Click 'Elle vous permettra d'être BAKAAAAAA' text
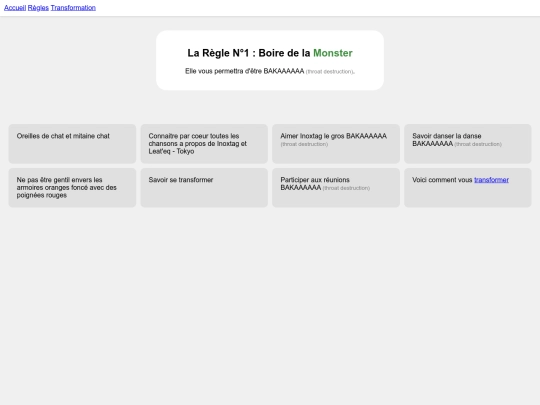The image size is (540, 405). pyautogui.click(x=245, y=71)
